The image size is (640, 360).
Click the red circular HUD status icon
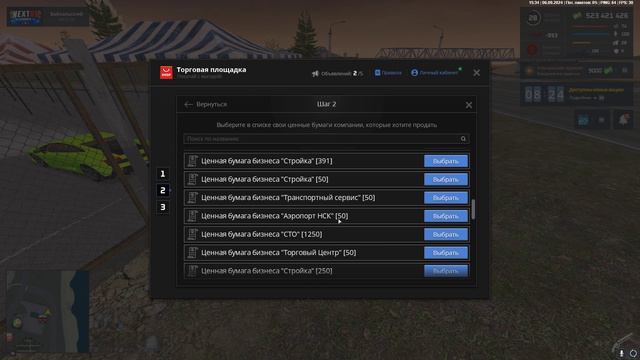(532, 50)
